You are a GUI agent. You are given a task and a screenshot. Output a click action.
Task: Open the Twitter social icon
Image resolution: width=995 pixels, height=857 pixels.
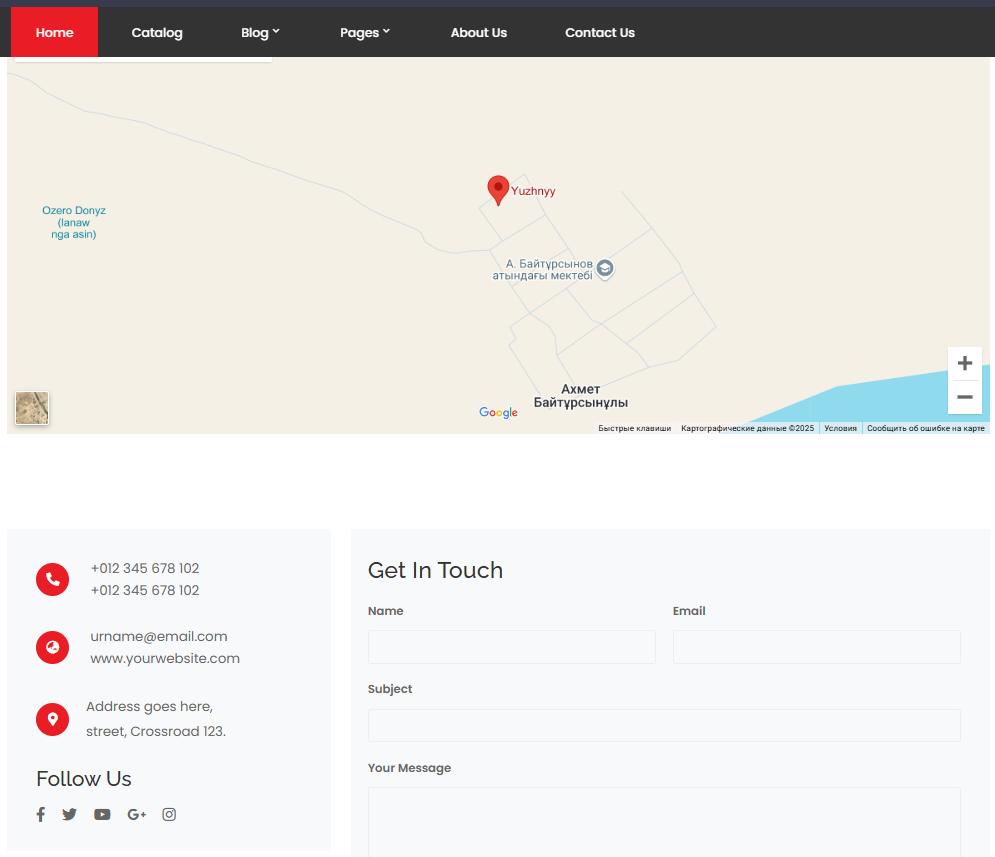pyautogui.click(x=69, y=814)
